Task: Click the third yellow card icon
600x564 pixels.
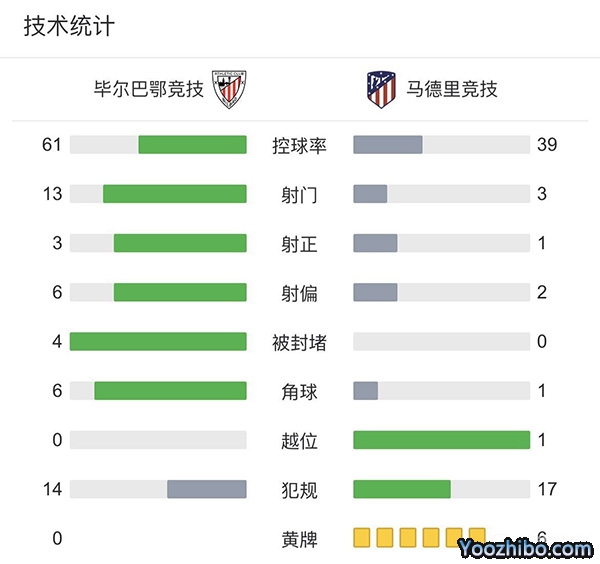Action: click(408, 538)
